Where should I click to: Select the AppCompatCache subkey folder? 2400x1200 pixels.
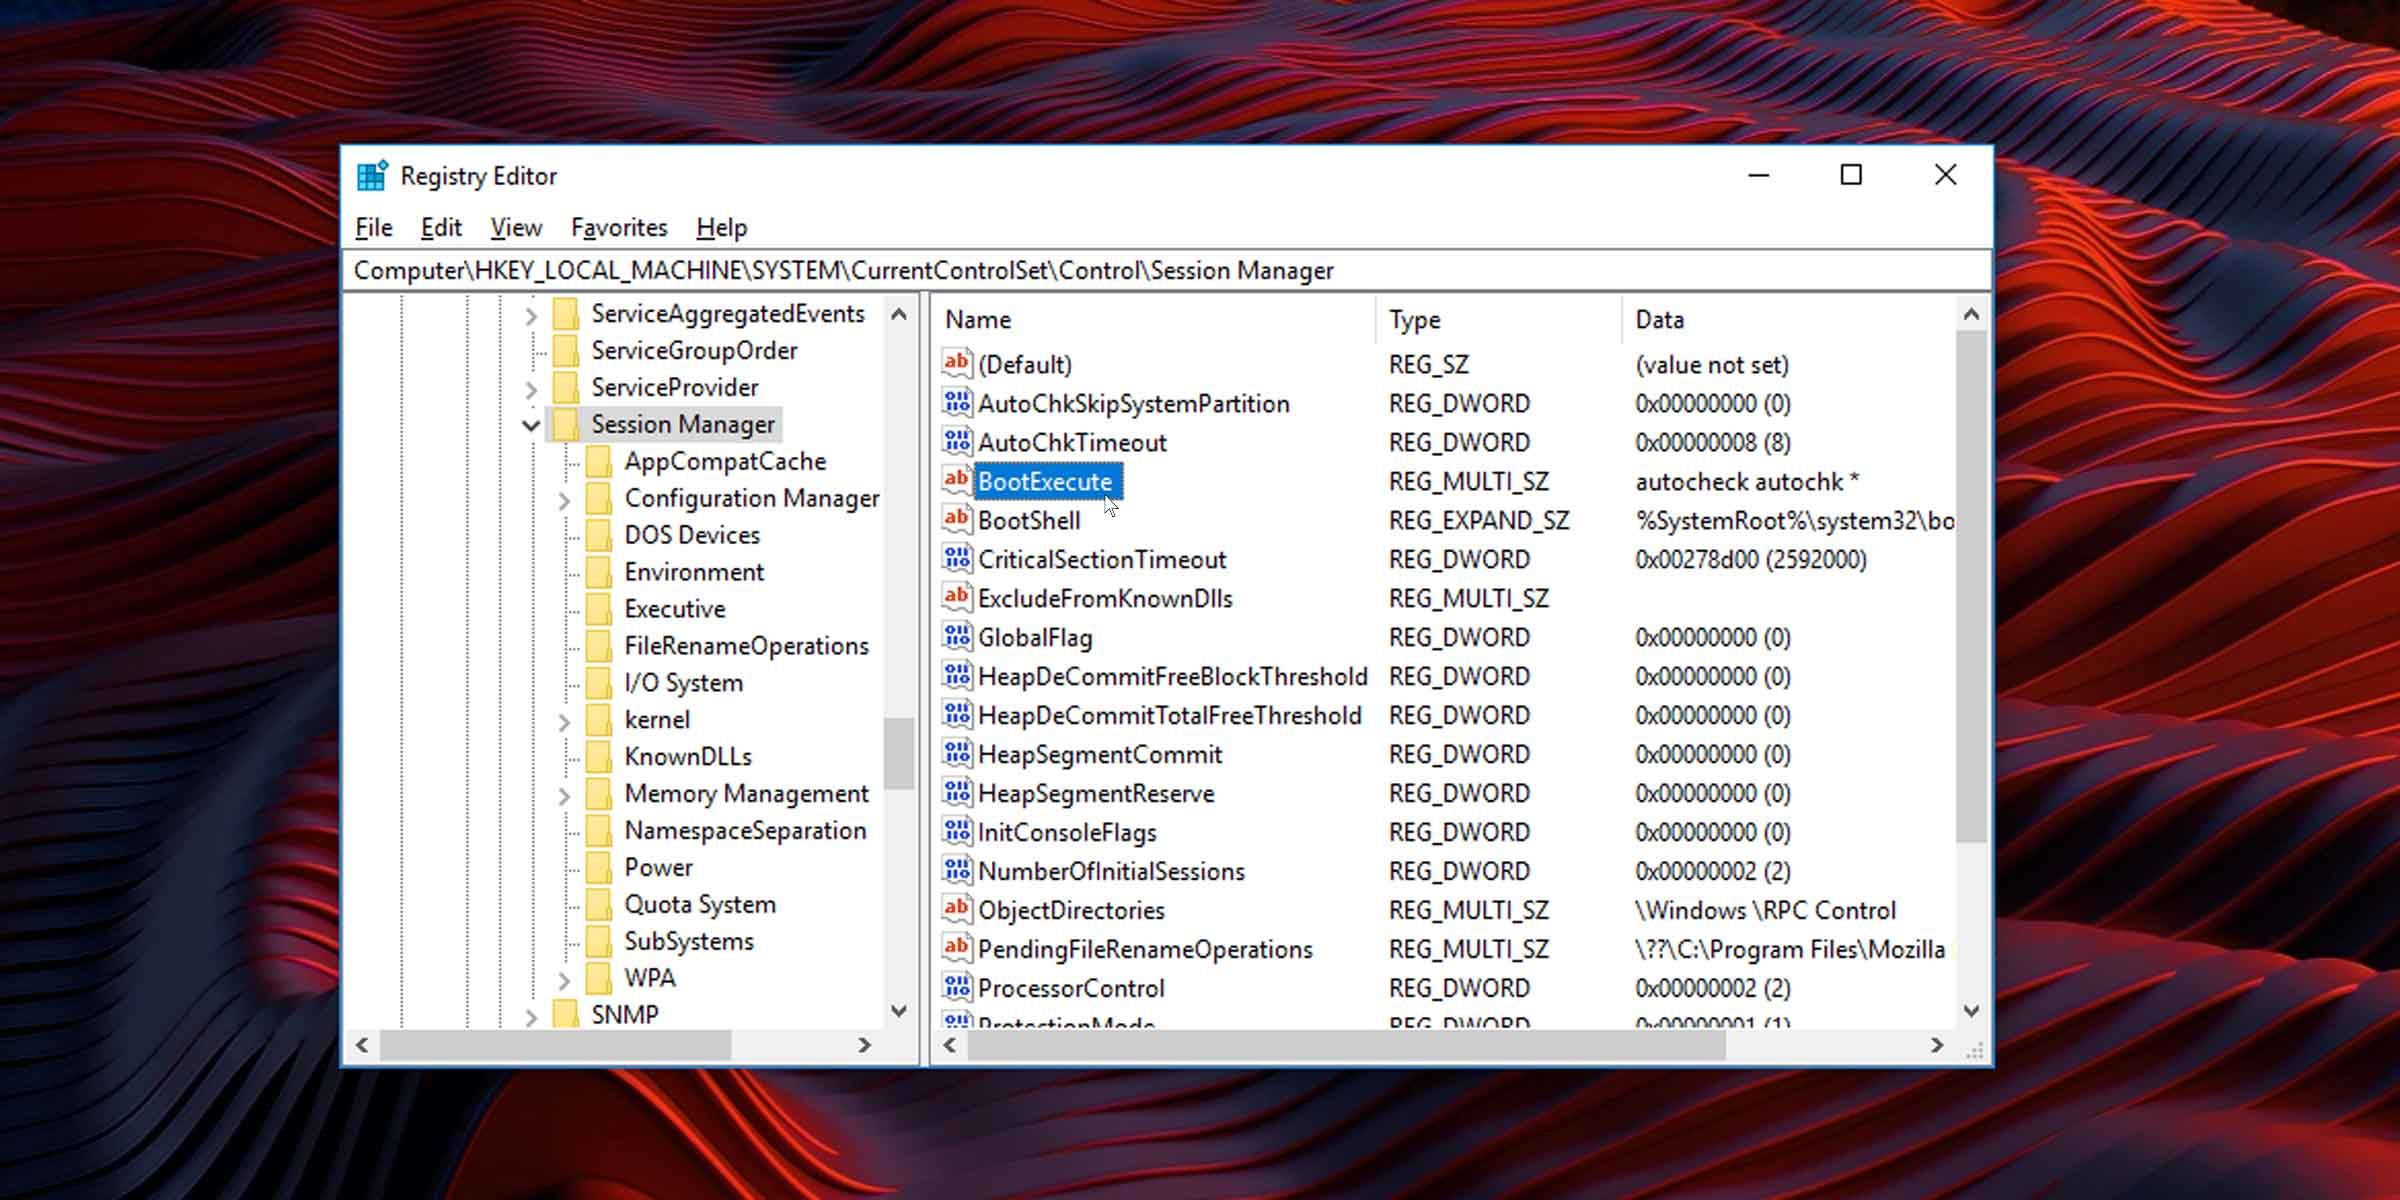click(726, 461)
